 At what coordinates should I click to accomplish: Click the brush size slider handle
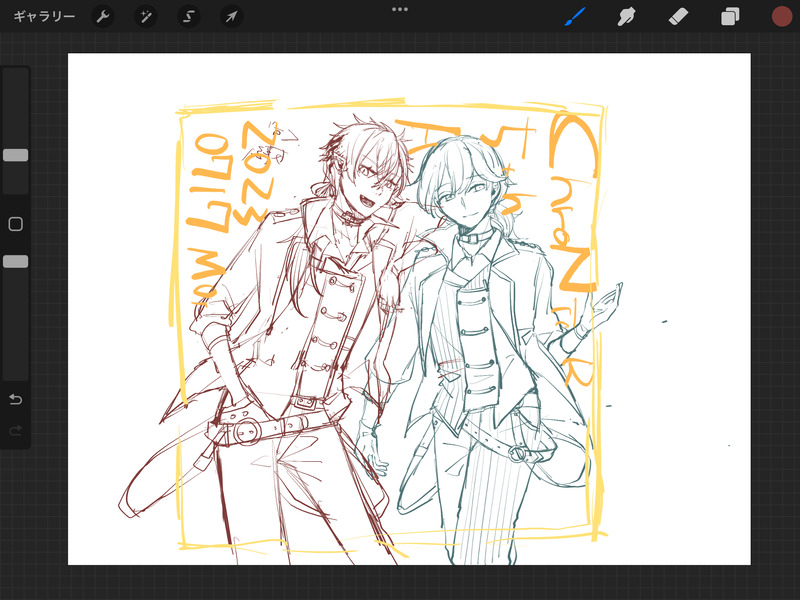click(x=16, y=155)
